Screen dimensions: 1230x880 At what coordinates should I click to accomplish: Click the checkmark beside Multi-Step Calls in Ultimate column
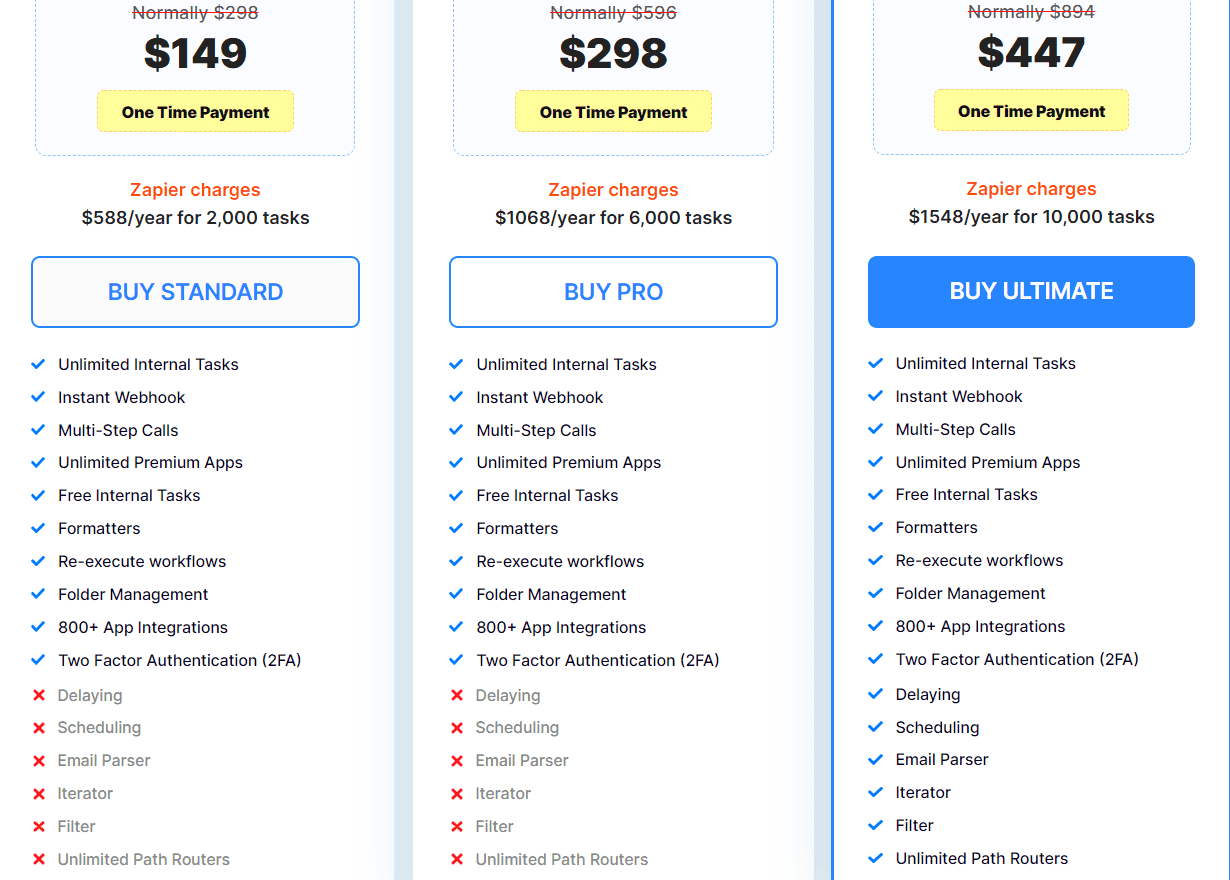[x=875, y=429]
